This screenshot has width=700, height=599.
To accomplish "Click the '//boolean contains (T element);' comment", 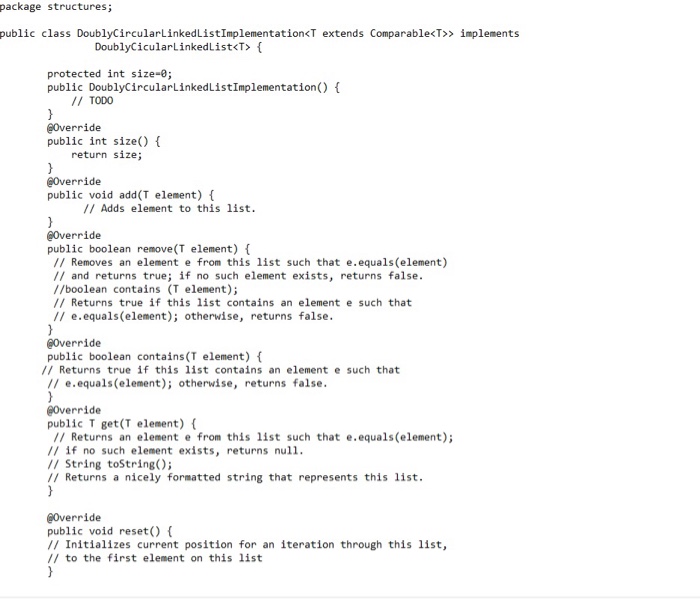I will pyautogui.click(x=146, y=289).
